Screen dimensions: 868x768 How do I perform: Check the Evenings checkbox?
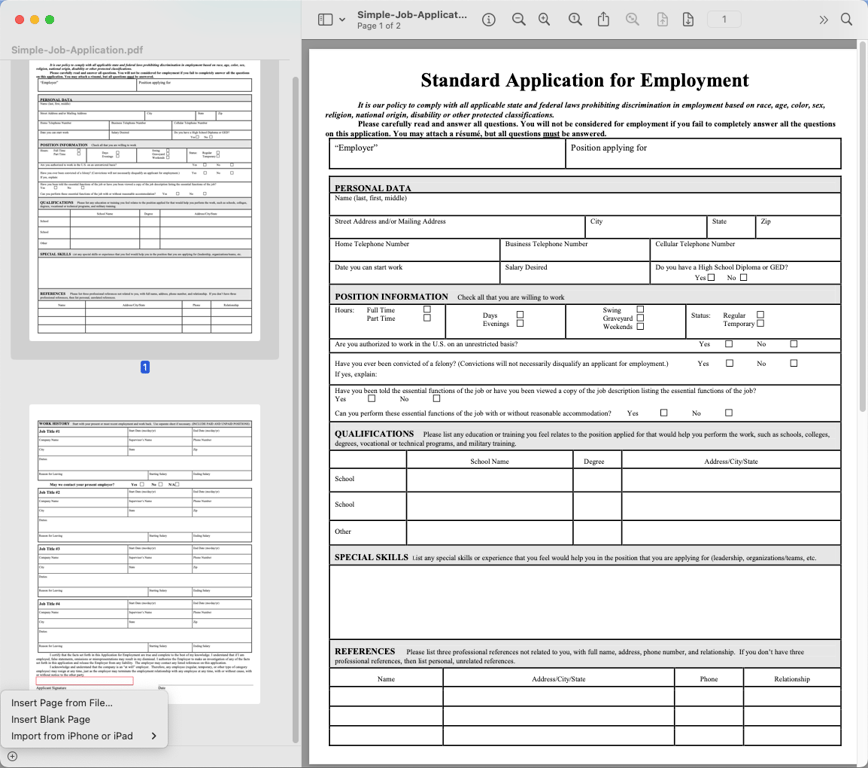point(520,323)
